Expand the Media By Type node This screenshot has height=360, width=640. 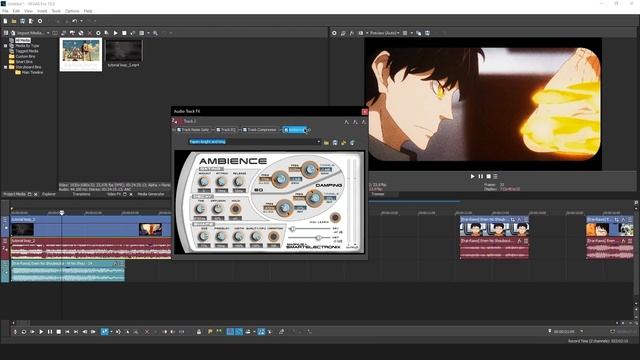(6, 46)
